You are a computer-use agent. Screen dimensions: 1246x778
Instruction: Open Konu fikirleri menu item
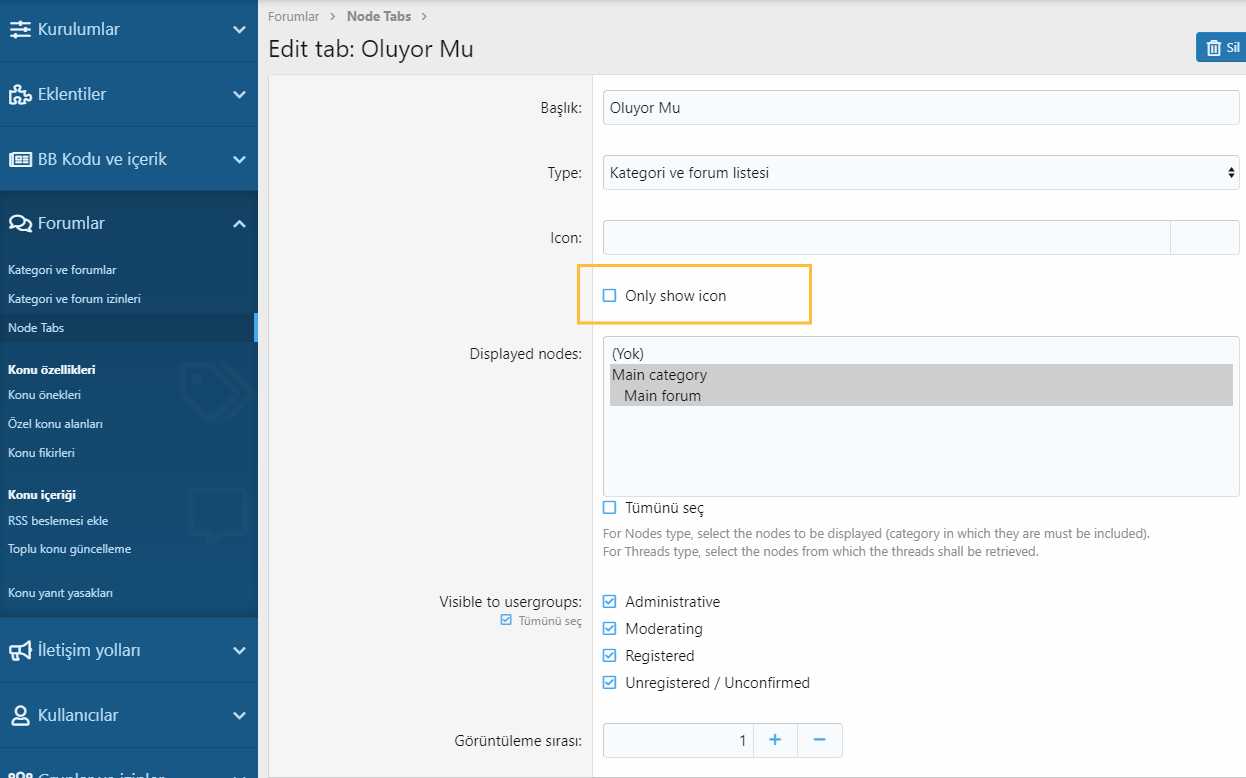(41, 453)
